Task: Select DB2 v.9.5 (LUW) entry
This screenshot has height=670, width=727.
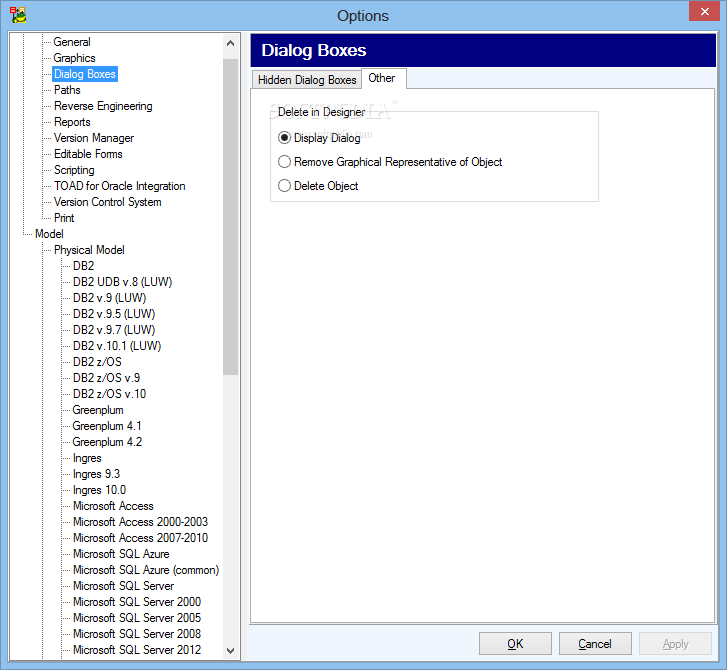Action: tap(114, 314)
